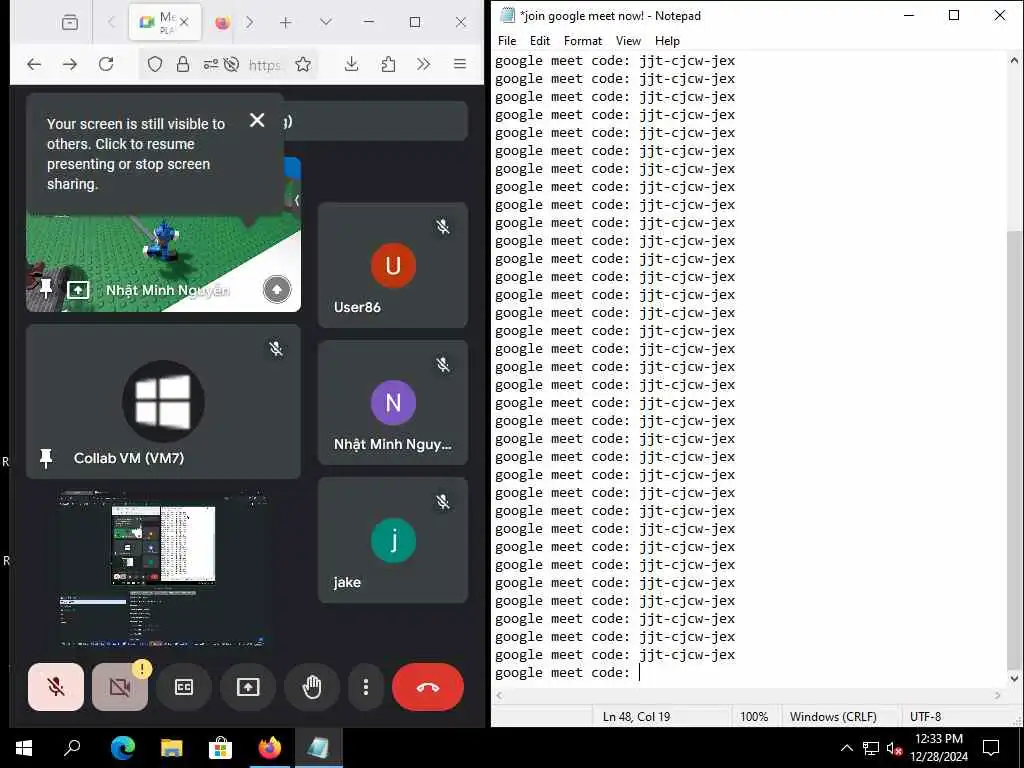The height and width of the screenshot is (768, 1024).
Task: Show hidden system tray icons
Action: click(x=846, y=748)
